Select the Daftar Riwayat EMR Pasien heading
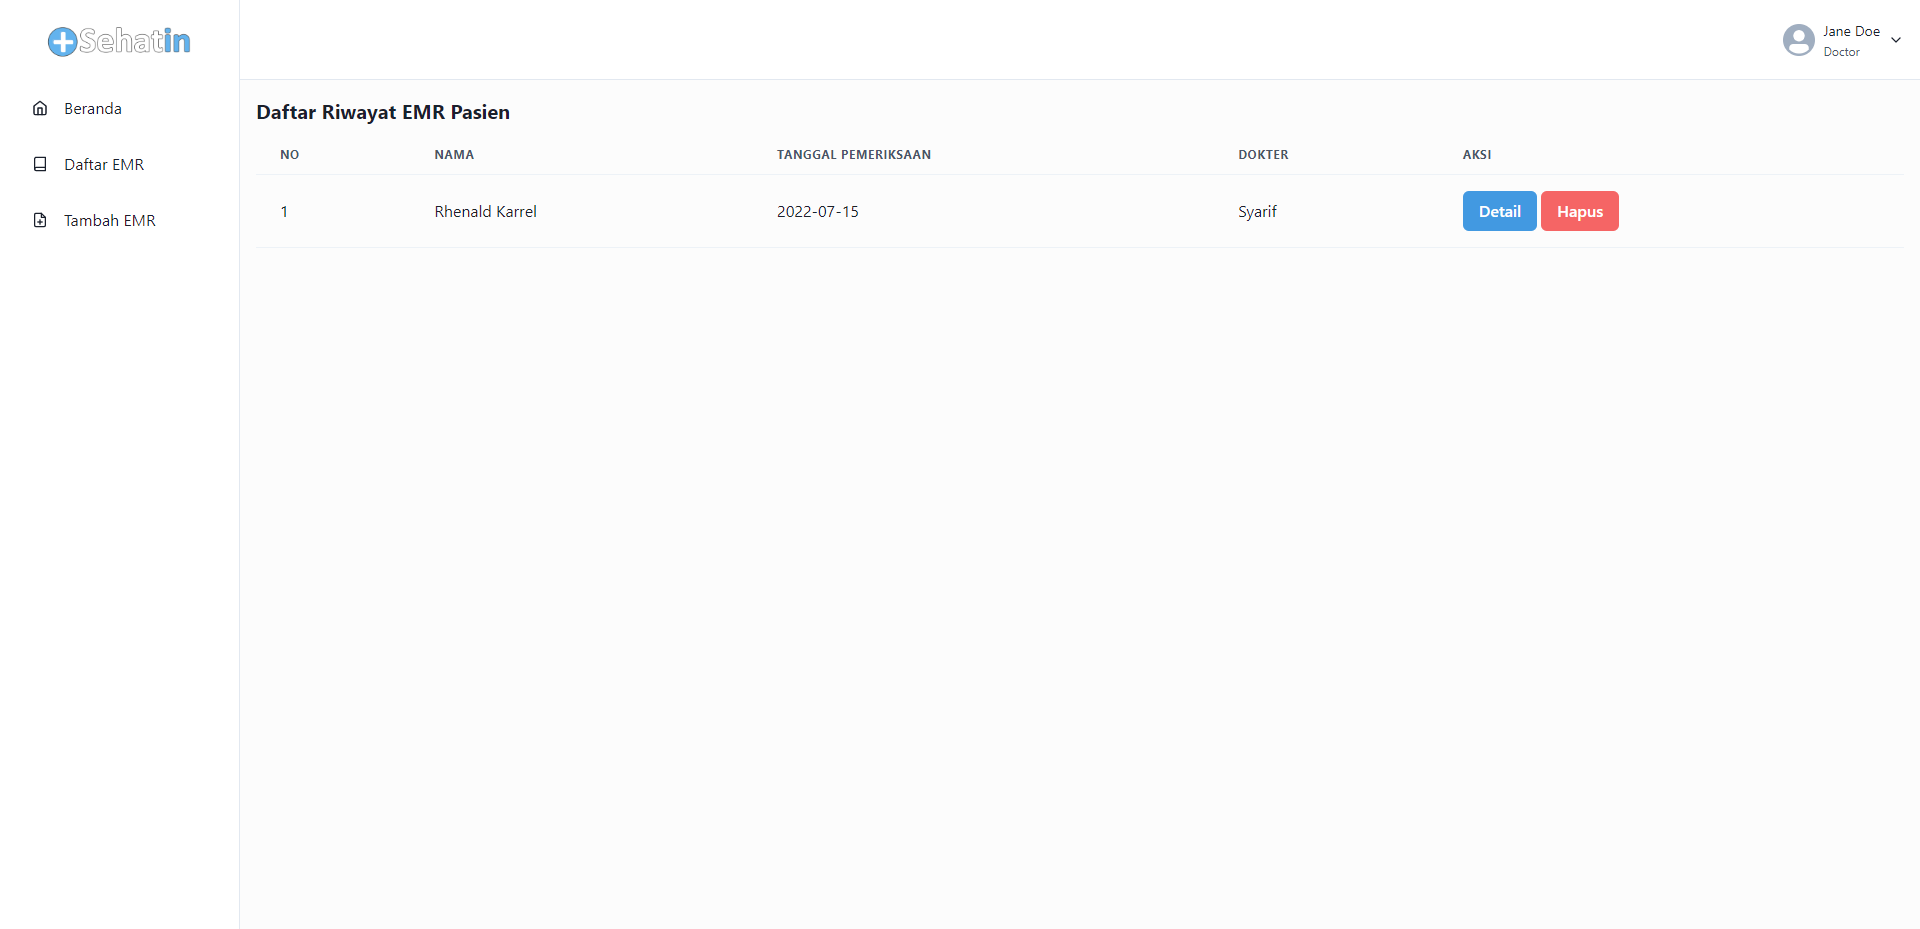Screen dimensions: 1920x929 pyautogui.click(x=383, y=112)
